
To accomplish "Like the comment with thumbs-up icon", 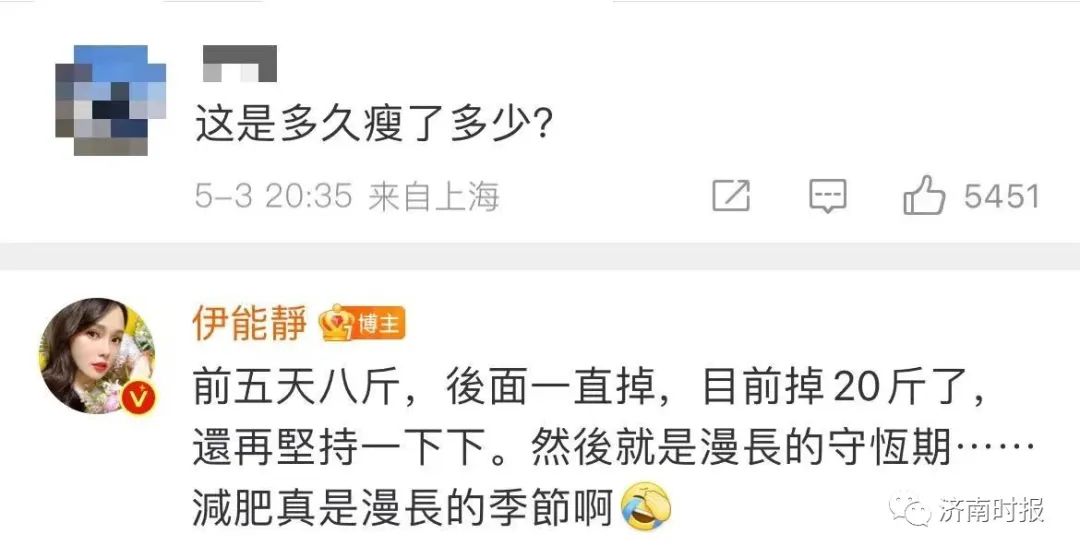I will pyautogui.click(x=924, y=195).
